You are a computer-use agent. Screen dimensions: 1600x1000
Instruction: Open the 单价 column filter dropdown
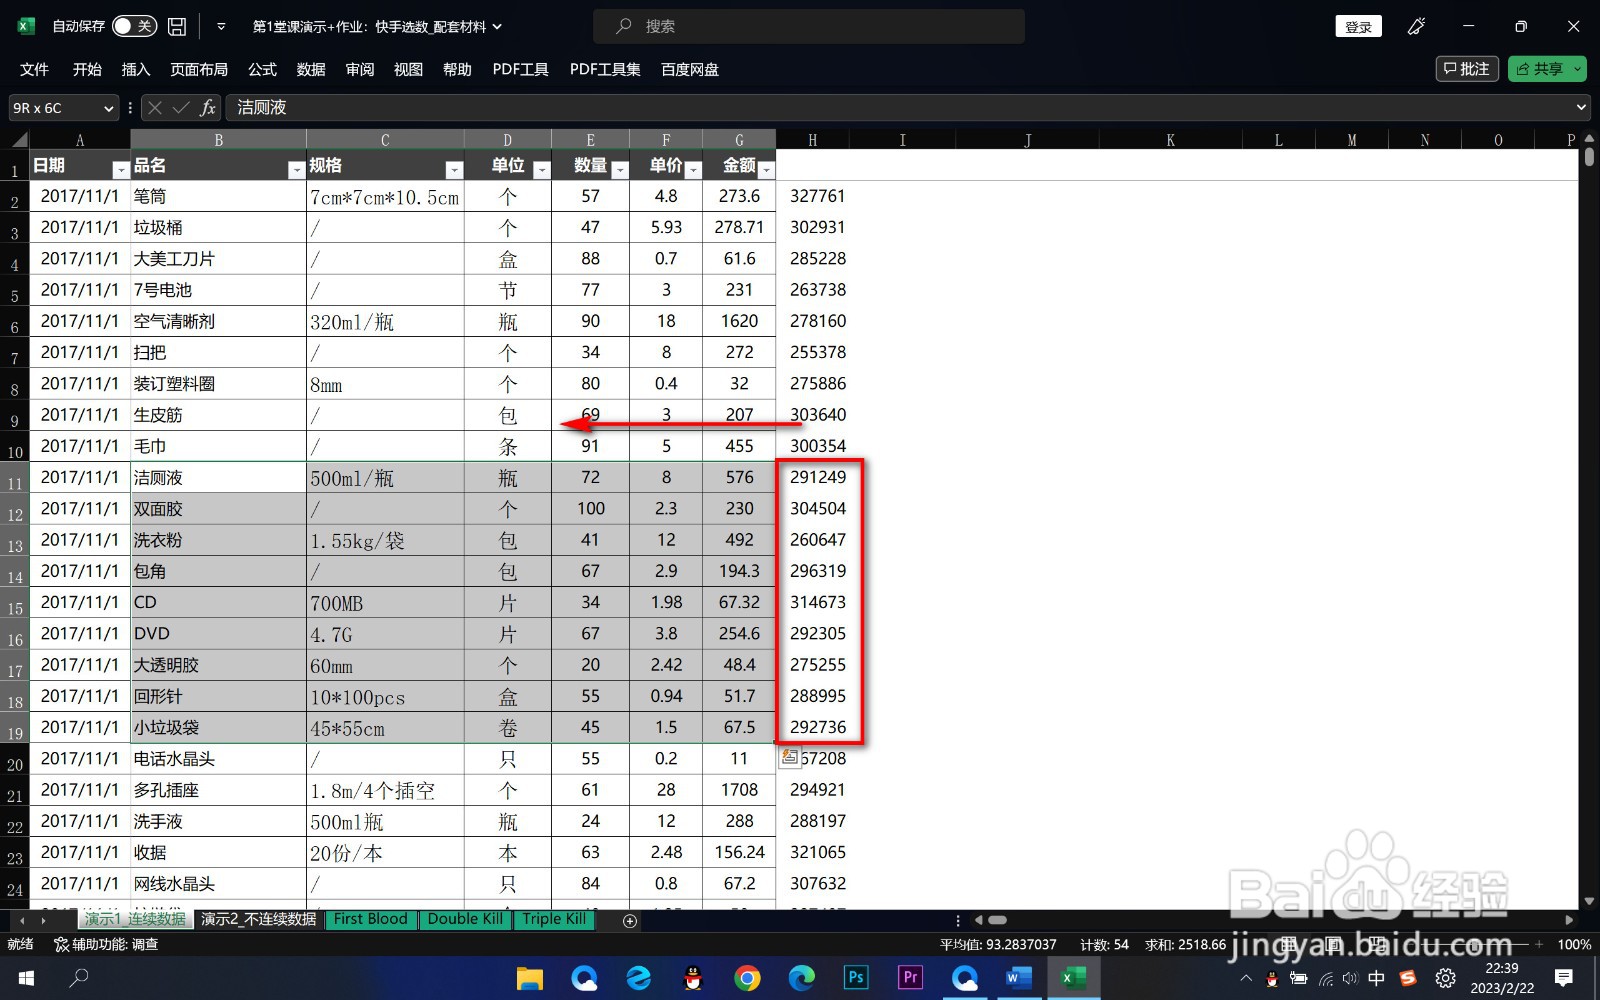(x=693, y=170)
